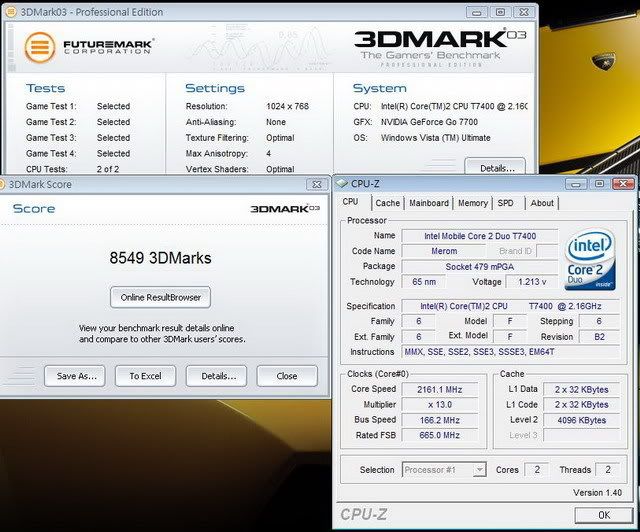The width and height of the screenshot is (640, 532).
Task: Click the CPU-Z title bar icon
Action: pos(341,184)
